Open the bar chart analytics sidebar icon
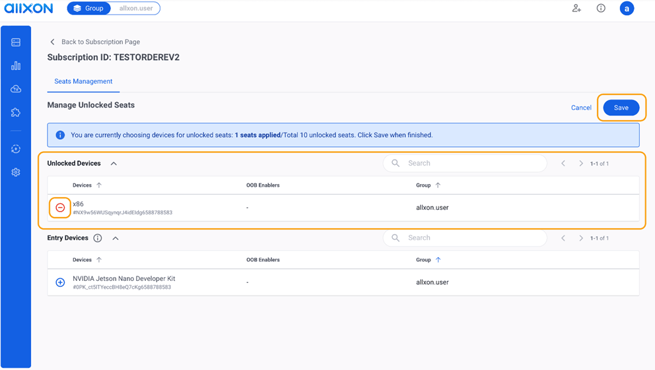This screenshot has height=370, width=655. [16, 66]
